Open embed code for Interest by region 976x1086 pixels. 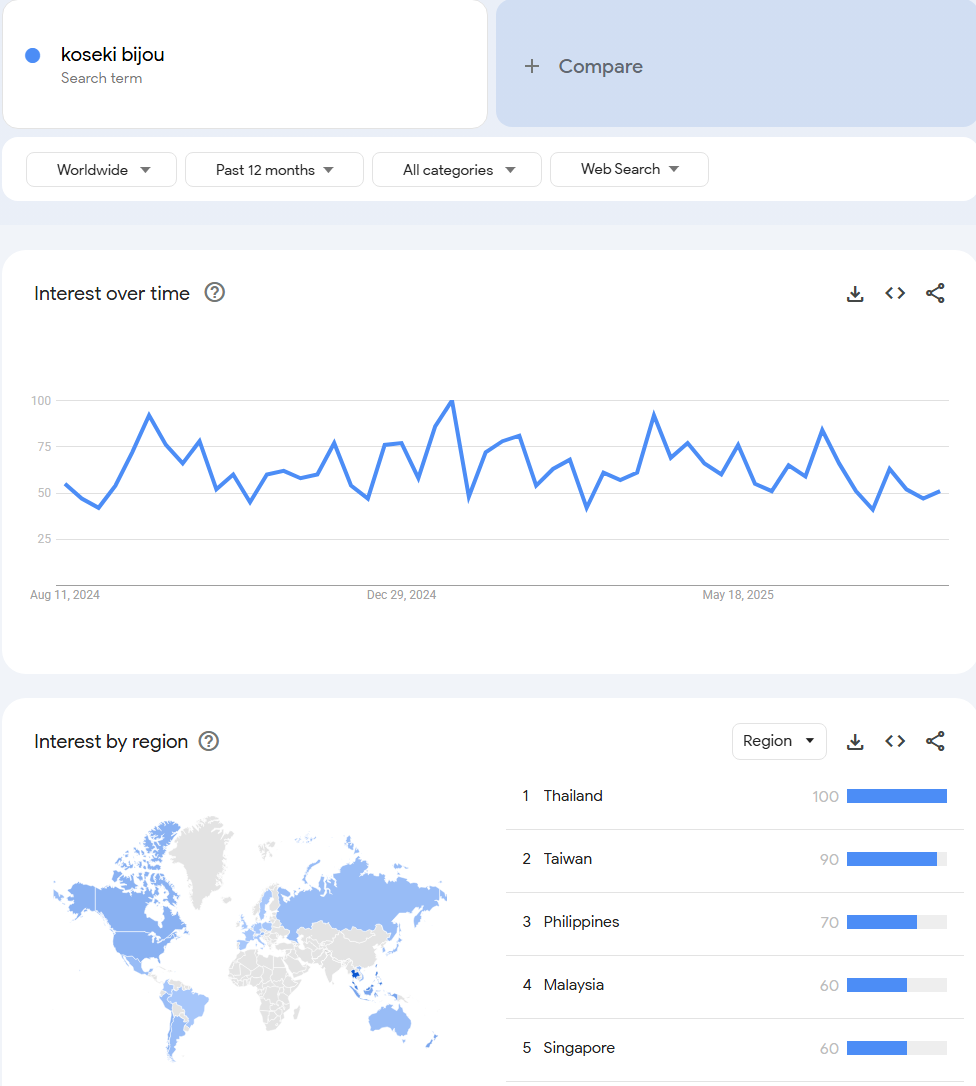point(895,742)
